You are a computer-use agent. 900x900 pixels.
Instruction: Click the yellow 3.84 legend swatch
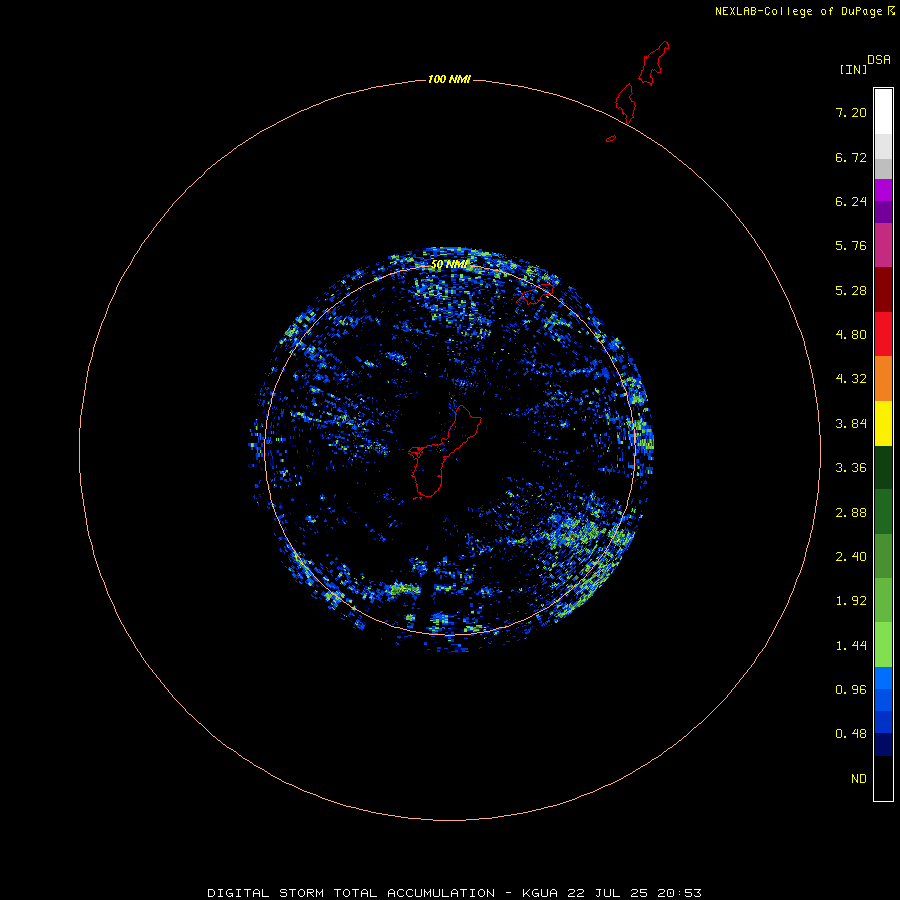coord(883,424)
